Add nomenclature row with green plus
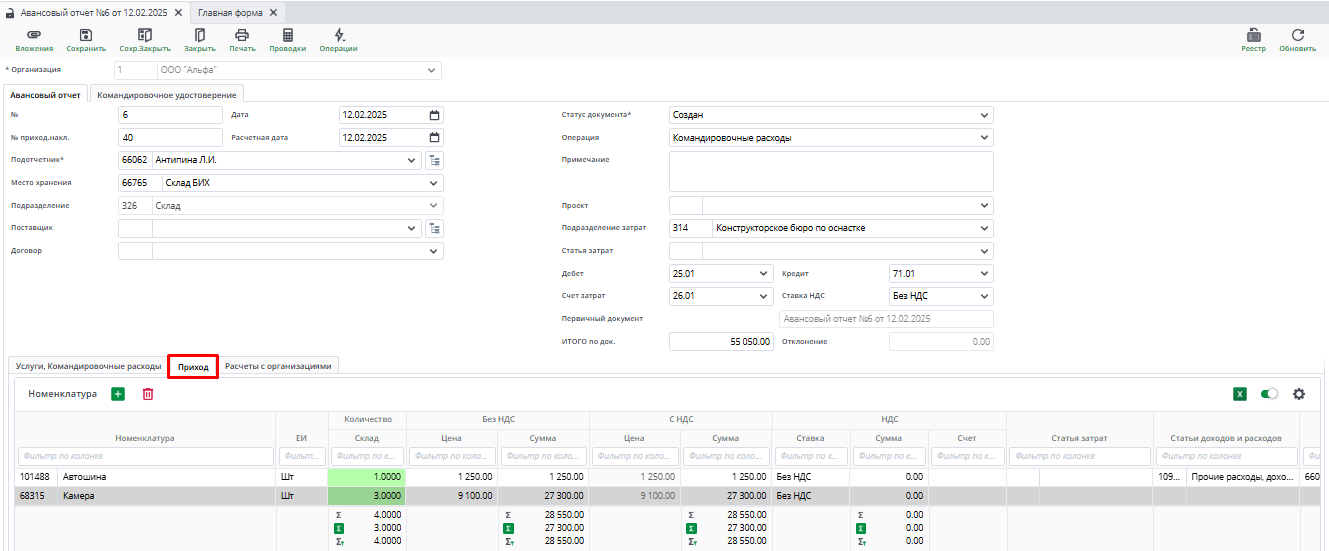This screenshot has width=1329, height=551. (118, 394)
